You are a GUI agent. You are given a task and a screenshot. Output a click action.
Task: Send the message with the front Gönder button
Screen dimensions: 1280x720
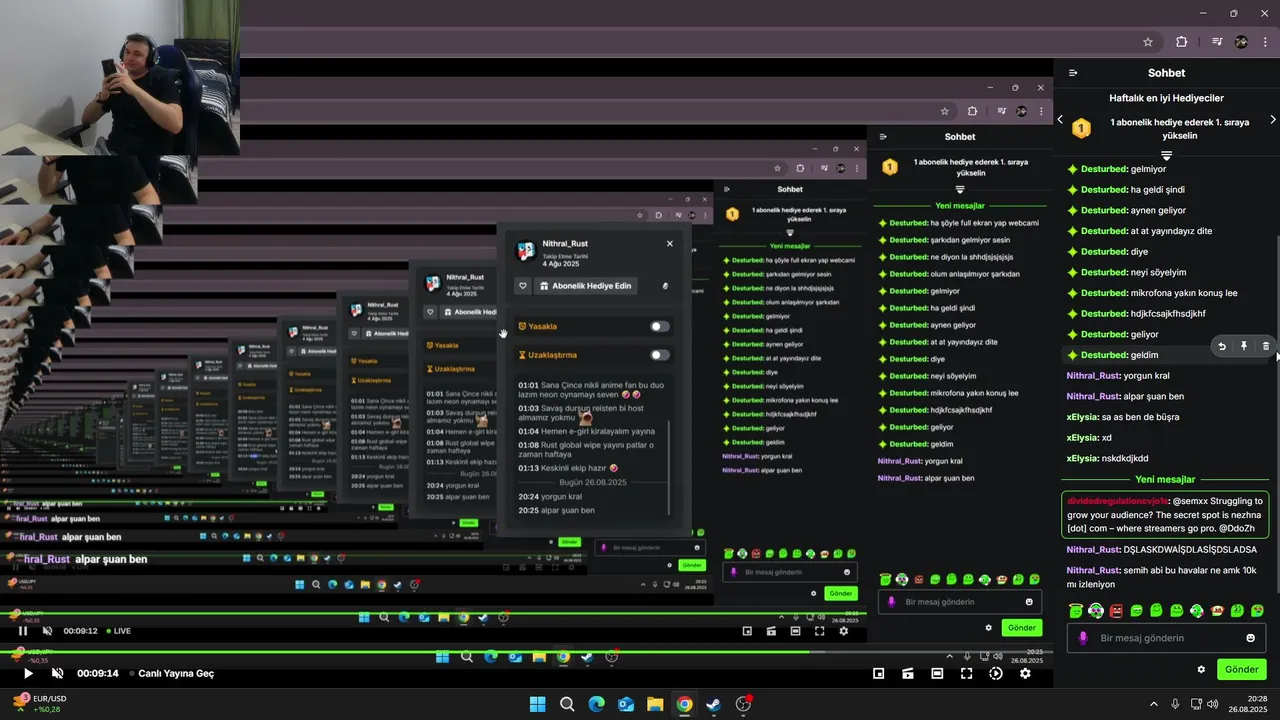1241,670
